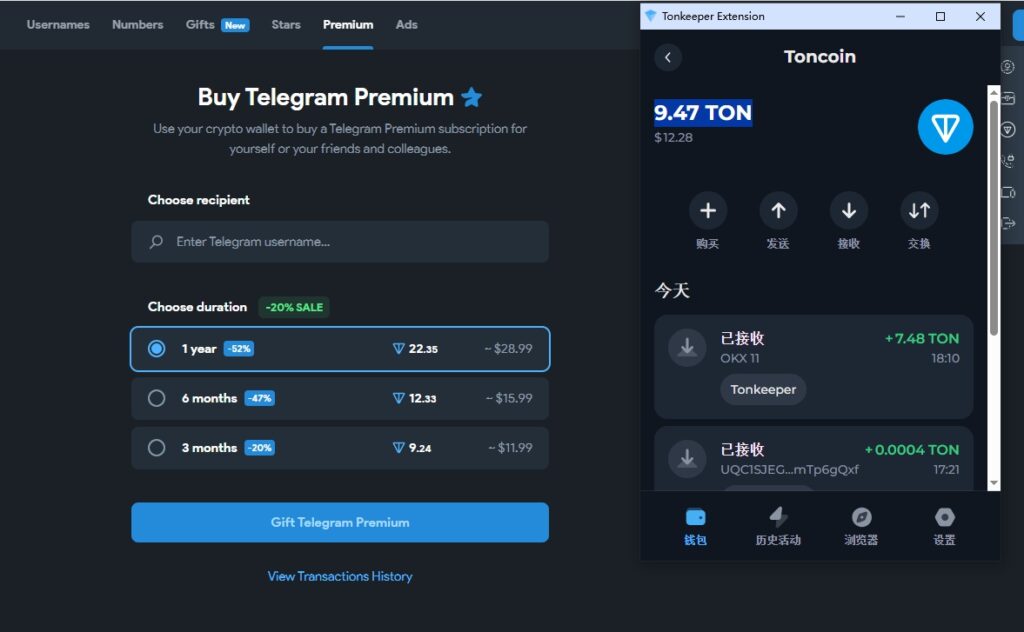Image resolution: width=1024 pixels, height=632 pixels.
Task: Tap the down-arrow receive icon
Action: pyautogui.click(x=848, y=210)
